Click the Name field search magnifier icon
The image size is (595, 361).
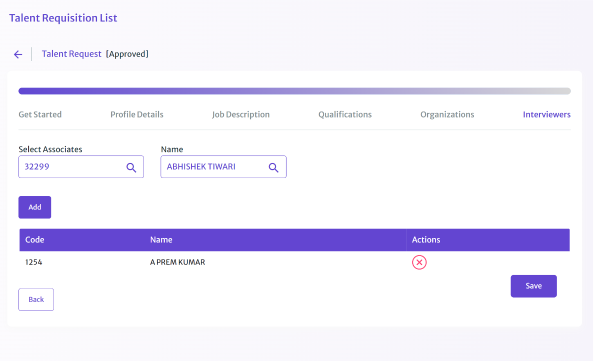(274, 167)
